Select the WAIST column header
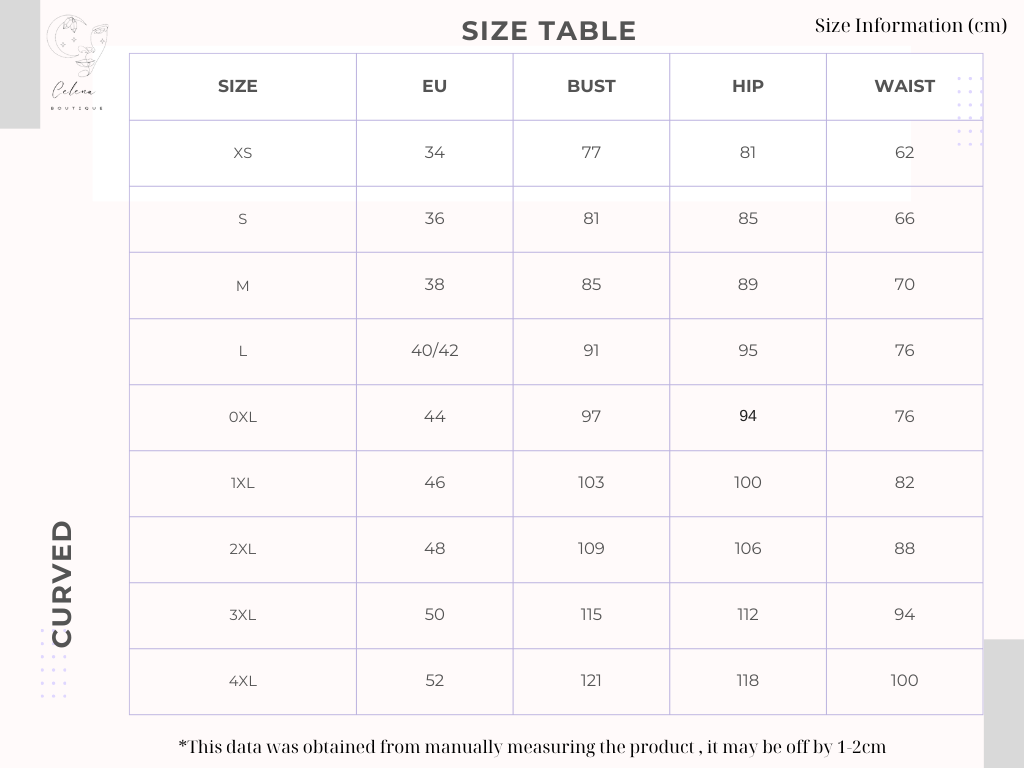 coord(904,86)
